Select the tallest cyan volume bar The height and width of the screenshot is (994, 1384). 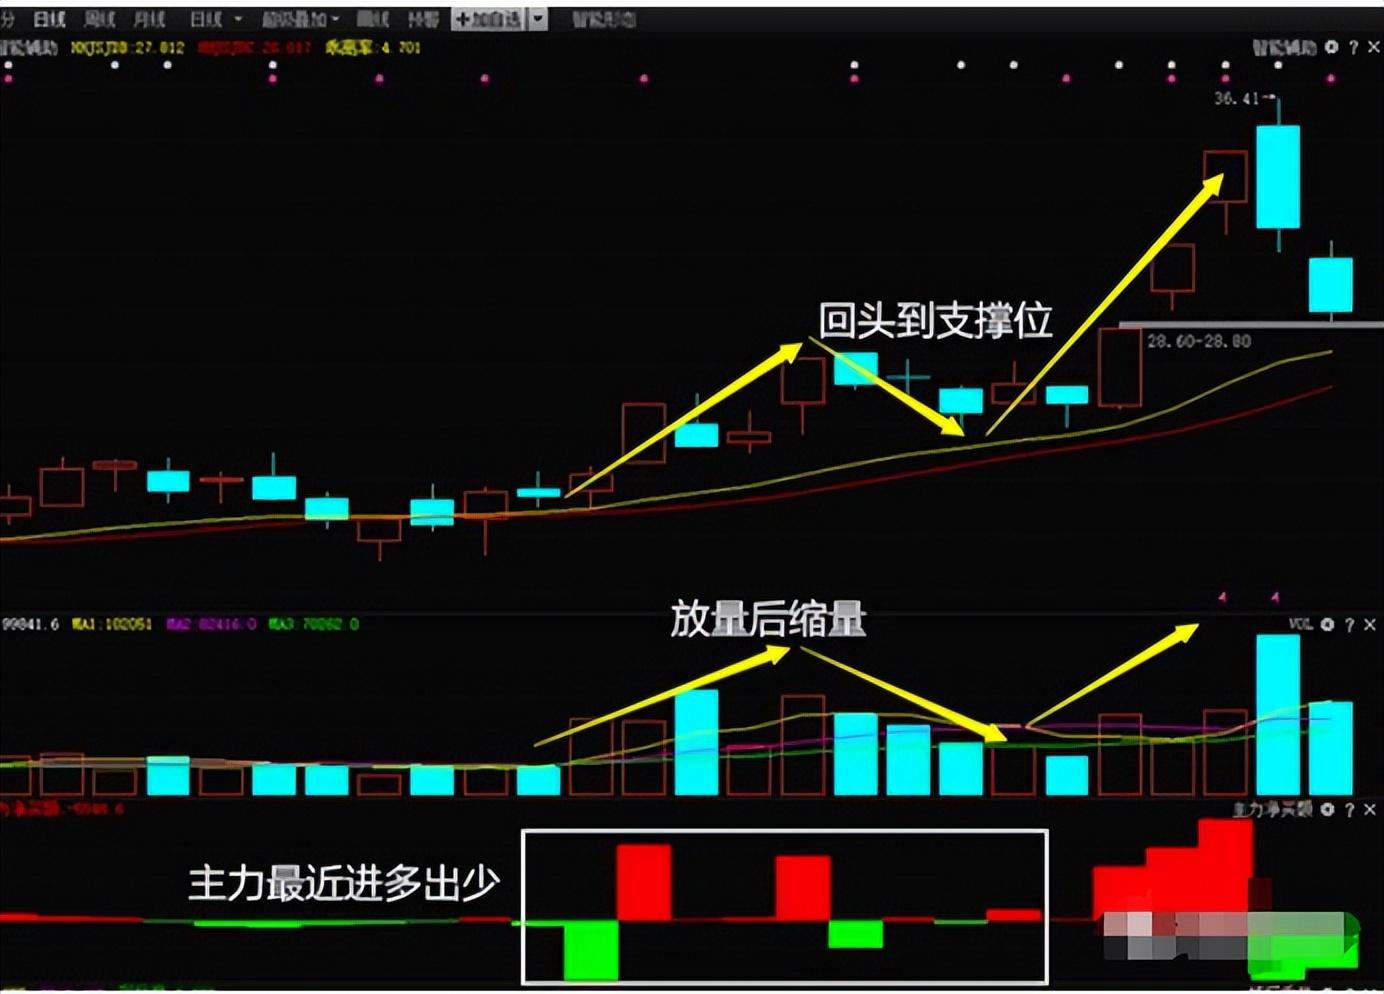pos(1278,715)
